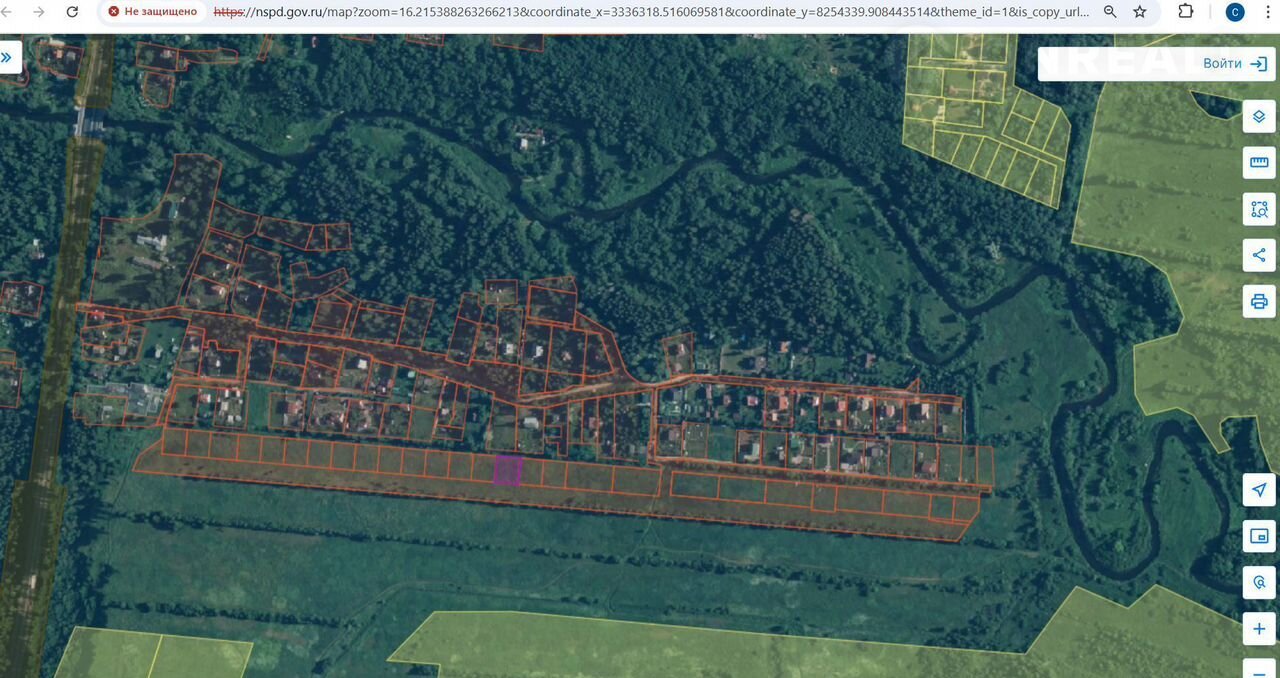This screenshot has height=678, width=1280.
Task: Select the ruler measurement tool
Action: coord(1259,163)
